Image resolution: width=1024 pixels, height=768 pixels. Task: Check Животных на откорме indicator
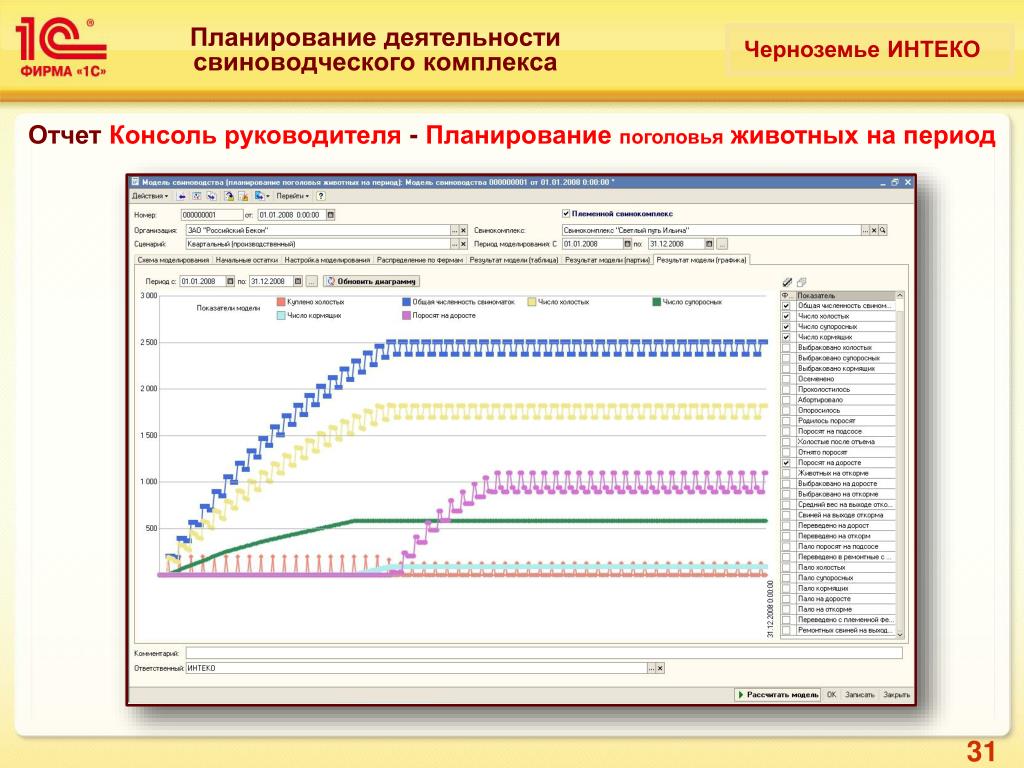[x=786, y=473]
